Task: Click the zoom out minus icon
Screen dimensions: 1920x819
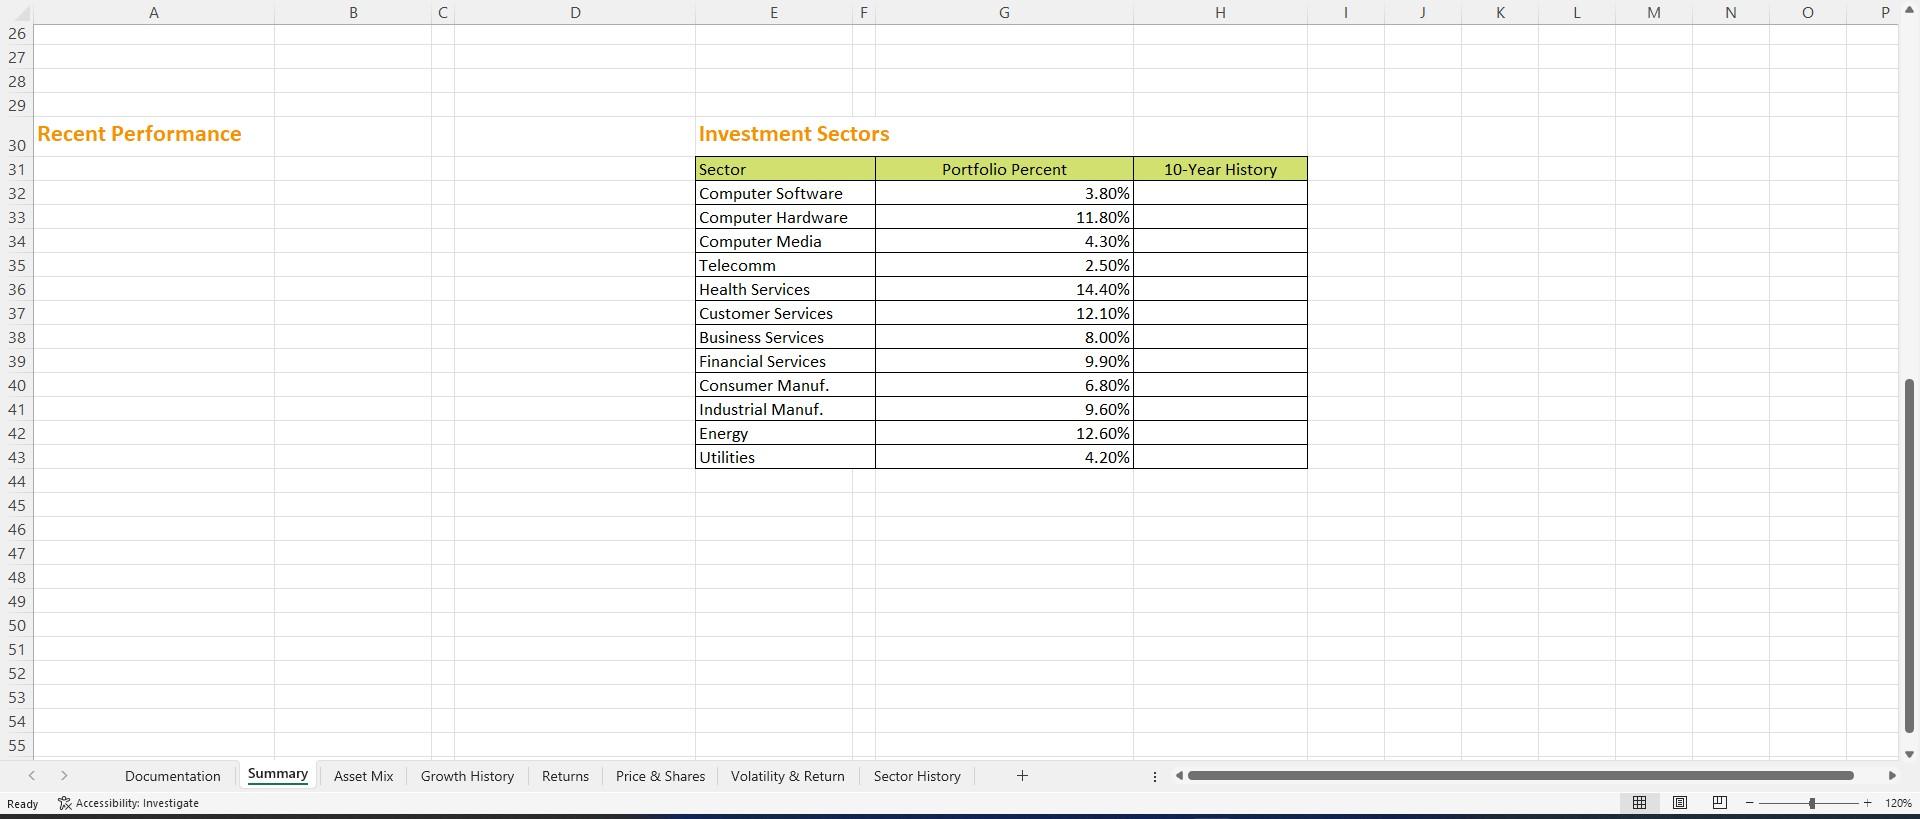Action: pyautogui.click(x=1749, y=803)
